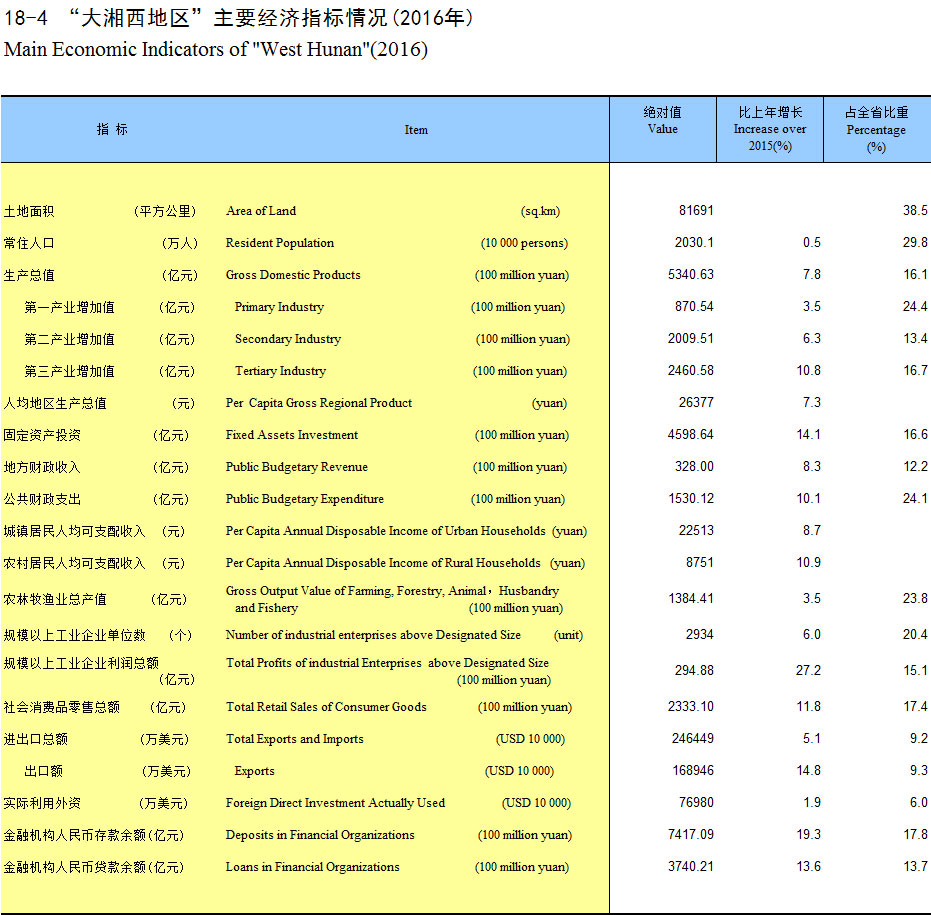Click Chinese label '生产总值'
Image resolution: width=931 pixels, height=915 pixels.
pos(28,276)
